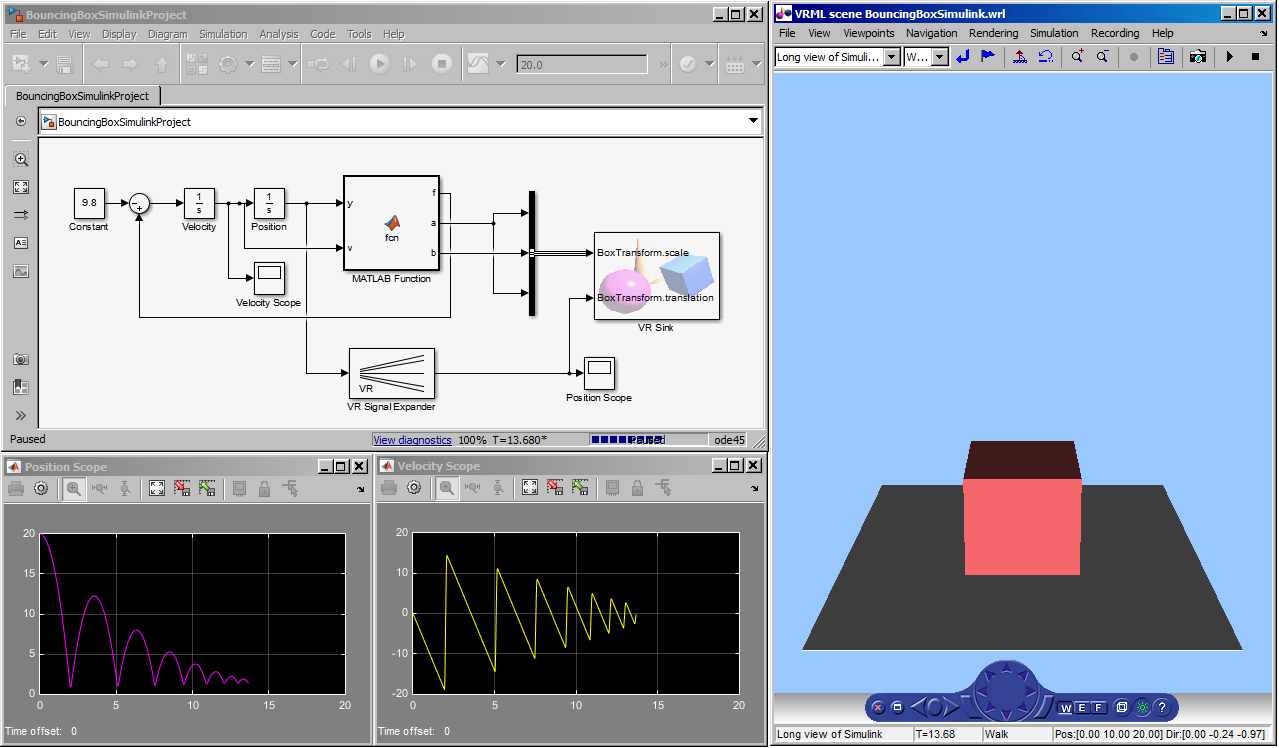
Task: Toggle zoom tool in Position Scope toolbar
Action: 73,488
